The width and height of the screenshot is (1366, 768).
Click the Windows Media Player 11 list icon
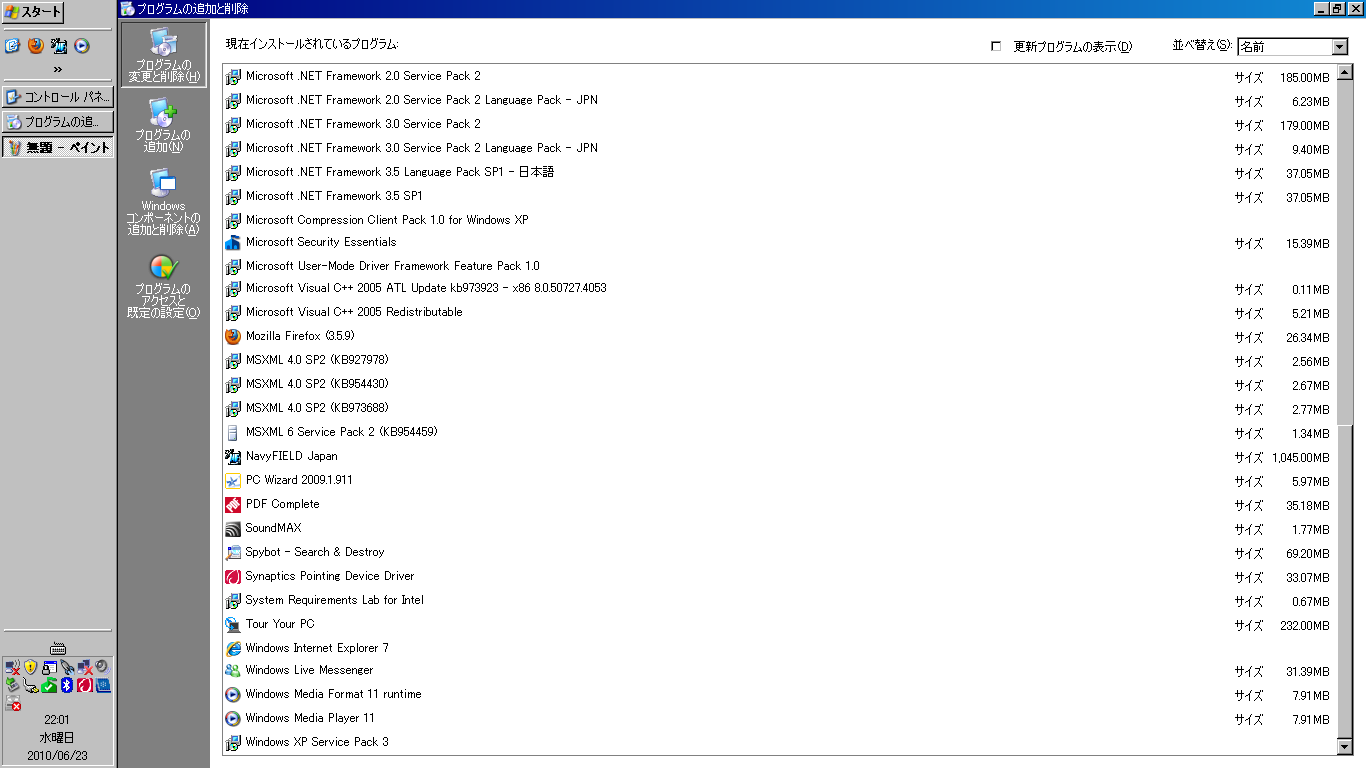(233, 719)
